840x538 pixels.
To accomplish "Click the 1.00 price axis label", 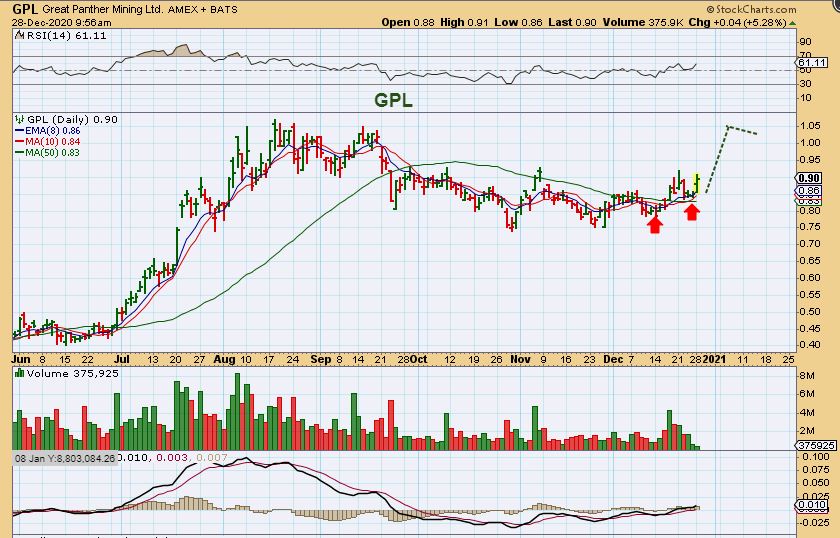I will click(810, 143).
